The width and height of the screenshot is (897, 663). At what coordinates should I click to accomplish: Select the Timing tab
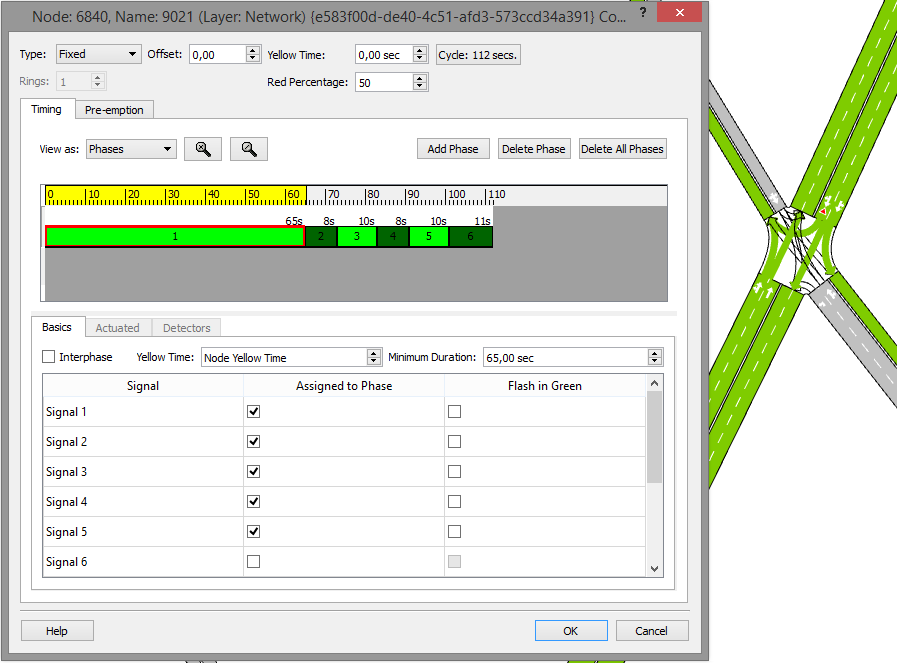[46, 110]
